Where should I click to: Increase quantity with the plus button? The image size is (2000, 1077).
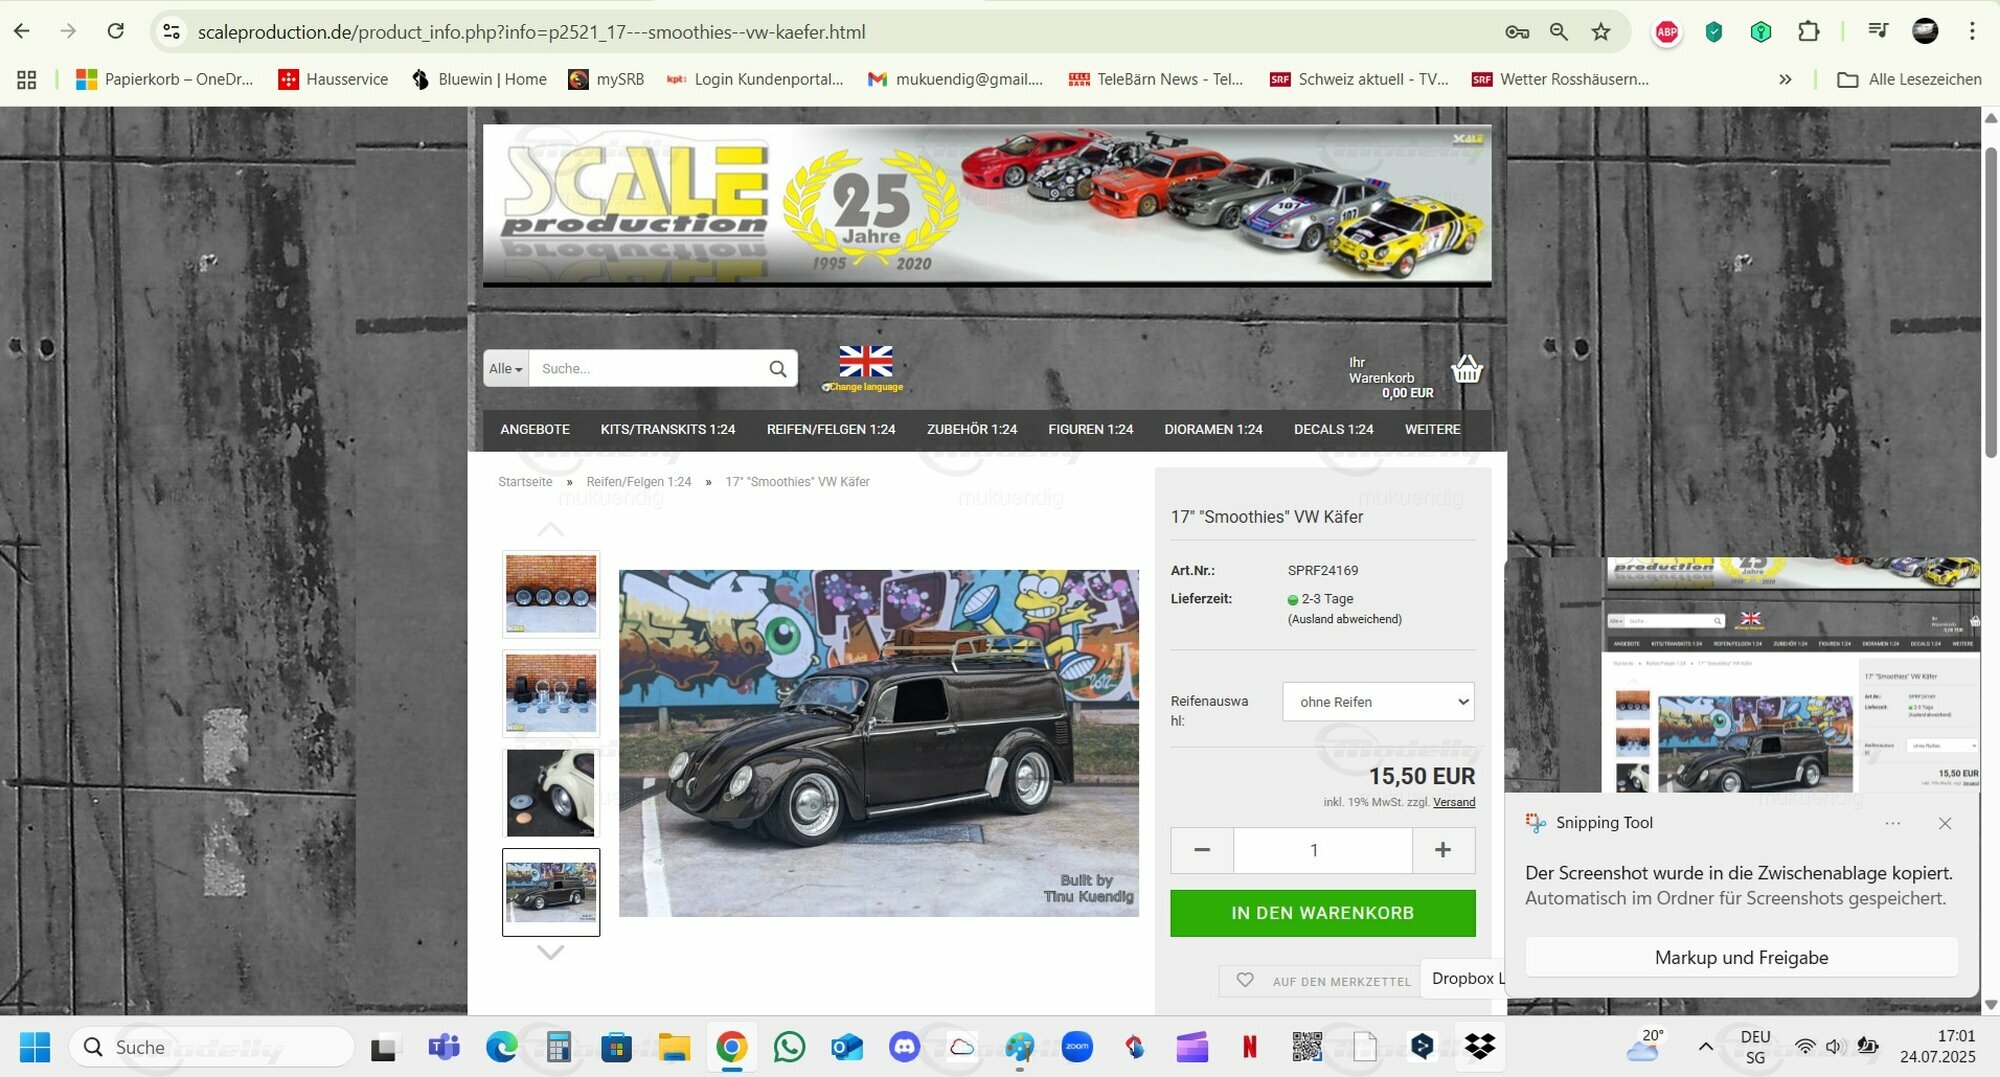pos(1442,850)
